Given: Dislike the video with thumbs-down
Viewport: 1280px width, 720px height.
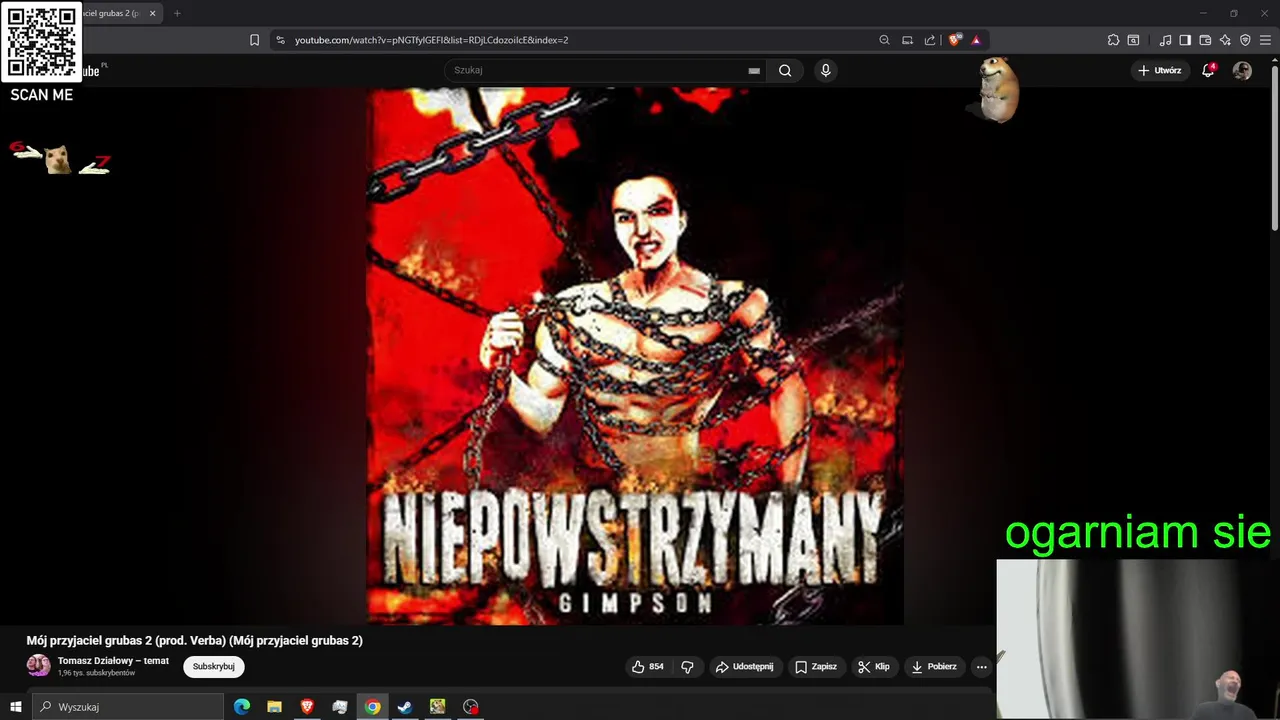Looking at the screenshot, I should click(x=687, y=666).
